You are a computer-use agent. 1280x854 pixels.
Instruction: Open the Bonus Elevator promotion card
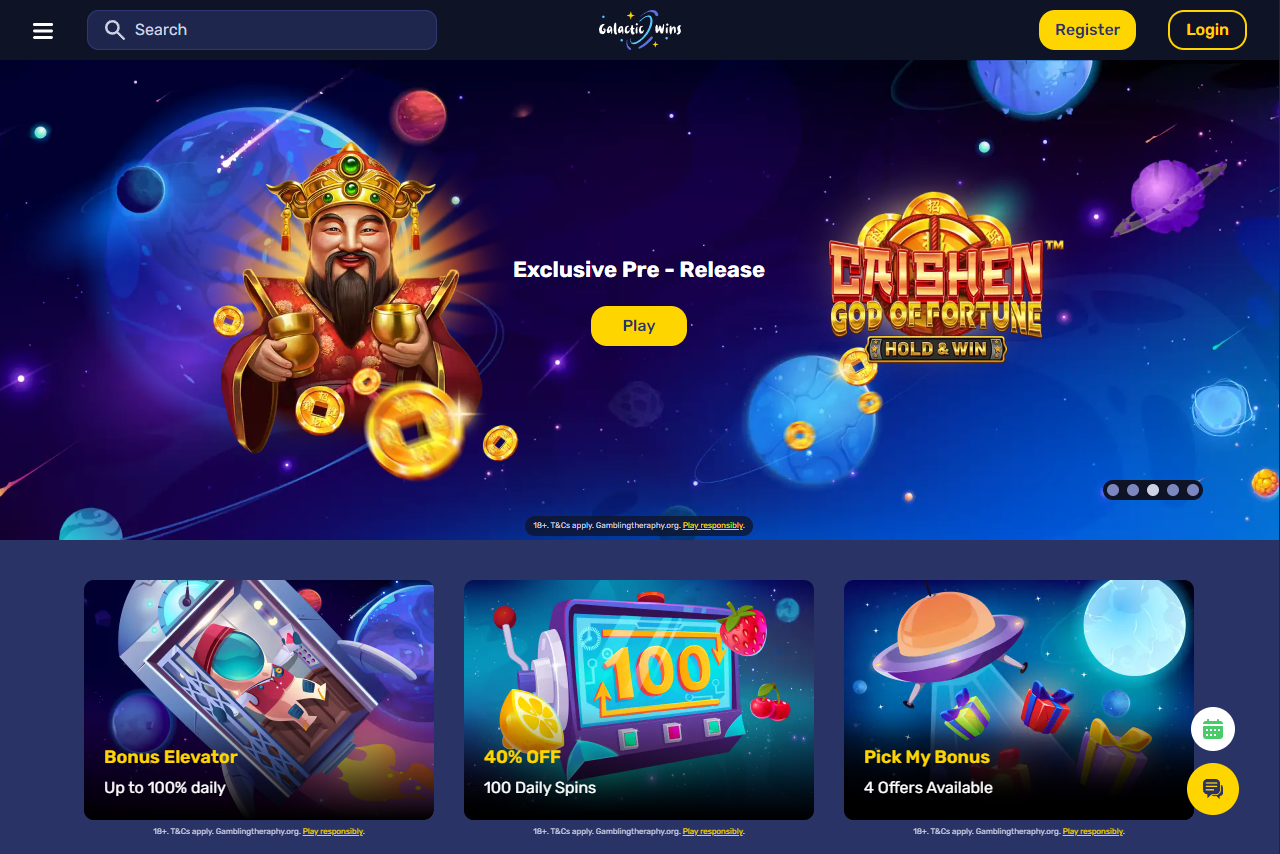click(x=259, y=700)
